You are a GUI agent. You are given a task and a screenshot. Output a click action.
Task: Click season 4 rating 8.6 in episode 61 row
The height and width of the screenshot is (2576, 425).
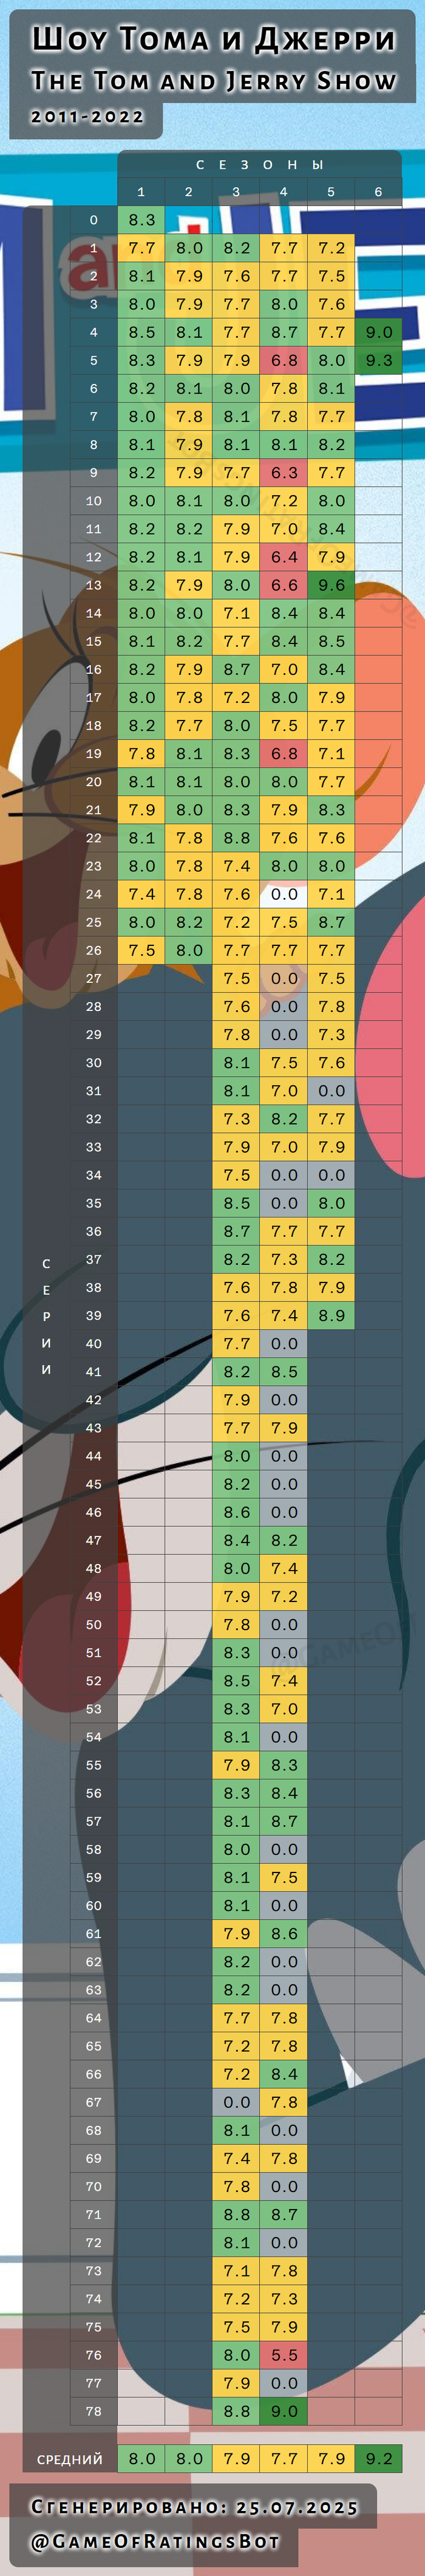coord(284,1933)
